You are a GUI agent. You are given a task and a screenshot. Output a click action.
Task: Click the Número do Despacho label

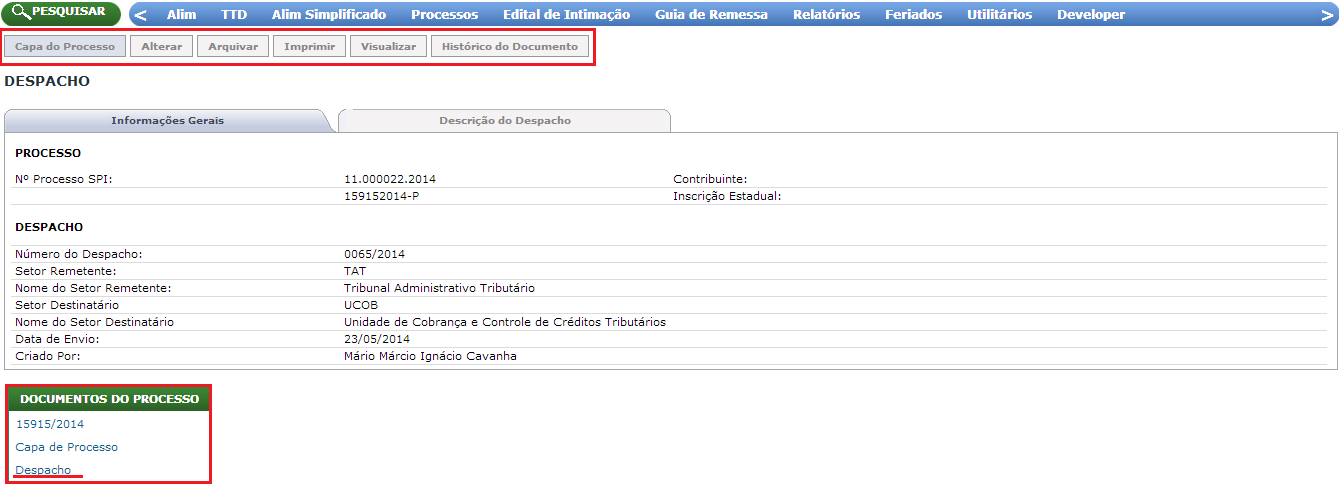click(x=79, y=254)
